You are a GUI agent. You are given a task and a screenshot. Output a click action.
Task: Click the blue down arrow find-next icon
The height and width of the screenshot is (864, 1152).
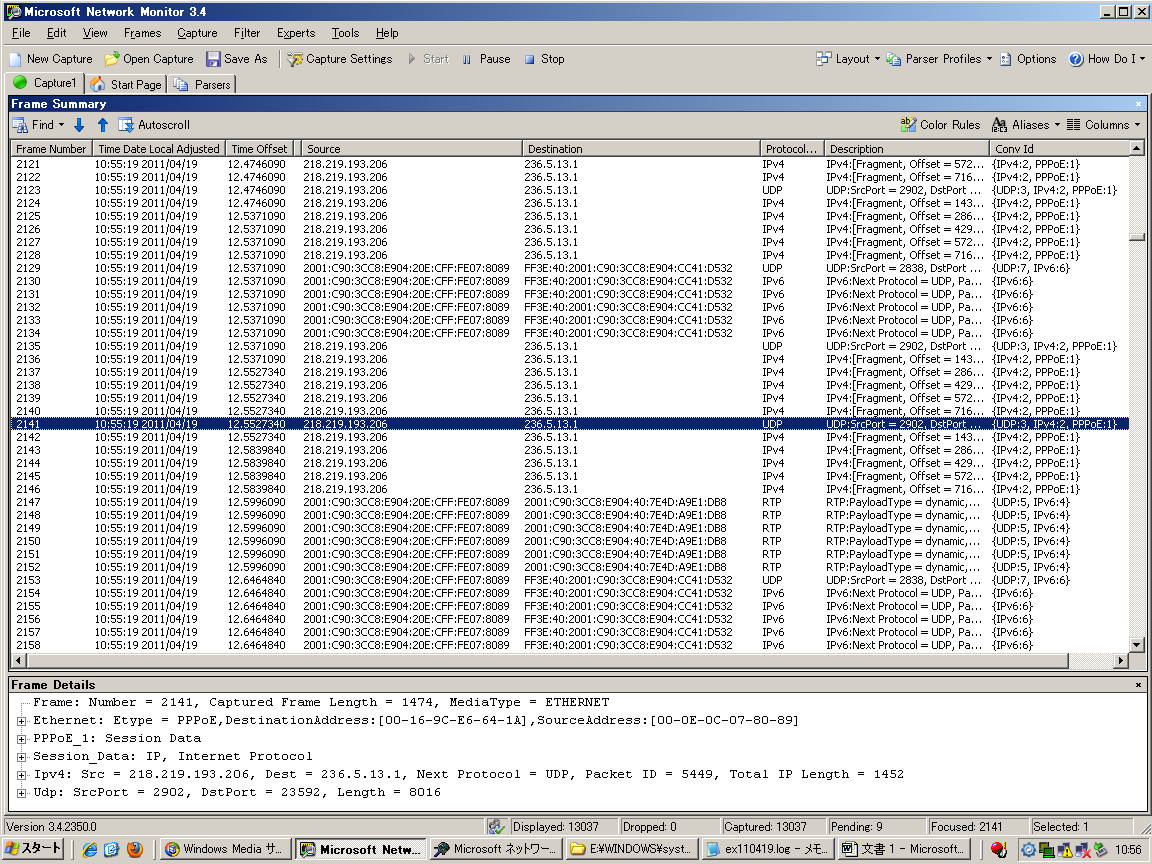click(x=79, y=126)
